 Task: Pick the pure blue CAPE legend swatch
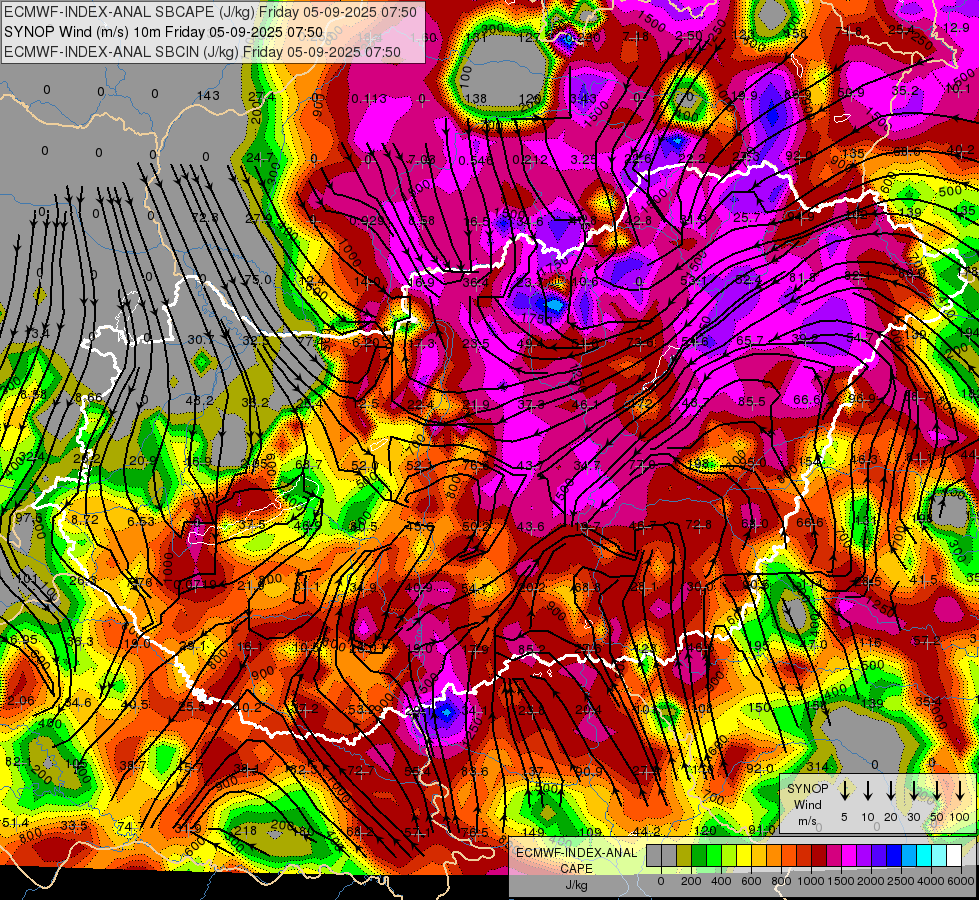point(893,856)
